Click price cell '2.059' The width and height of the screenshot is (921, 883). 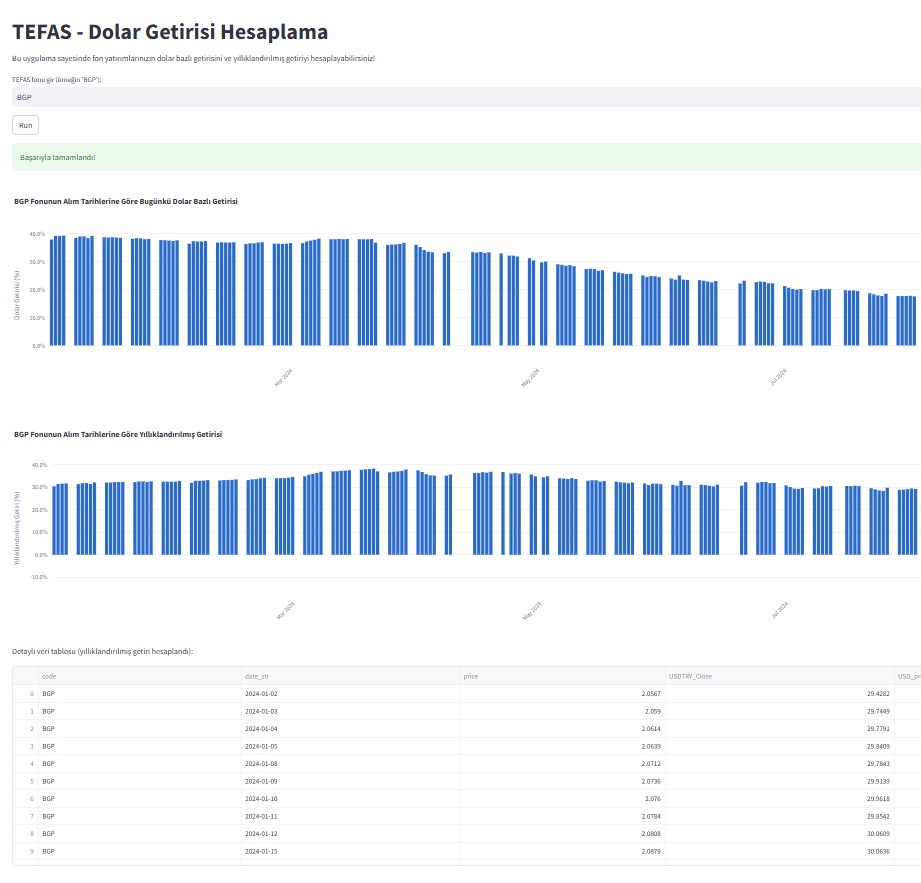(x=562, y=711)
